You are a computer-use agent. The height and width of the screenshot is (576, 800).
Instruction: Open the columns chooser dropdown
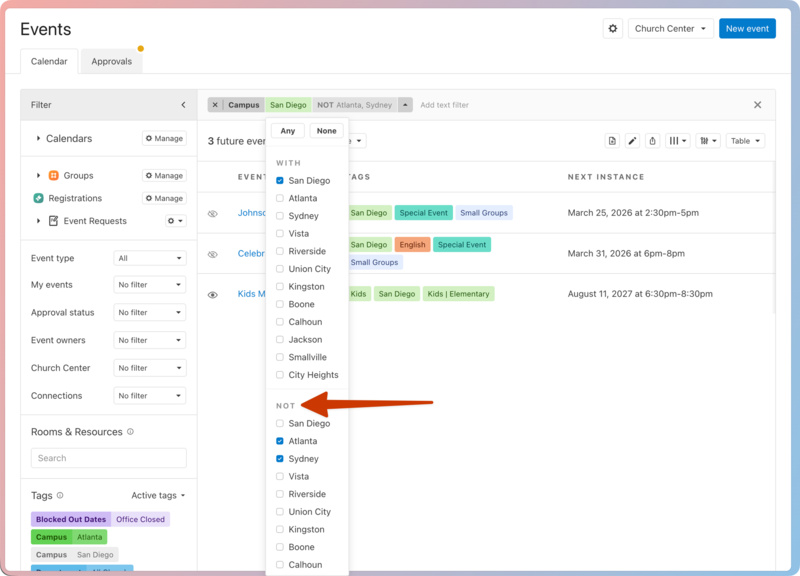[x=678, y=141]
